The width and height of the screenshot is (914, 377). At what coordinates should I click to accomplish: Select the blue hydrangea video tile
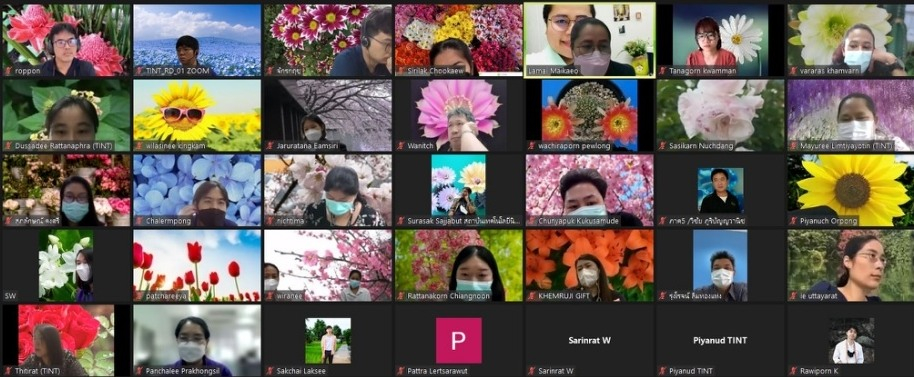coord(197,190)
